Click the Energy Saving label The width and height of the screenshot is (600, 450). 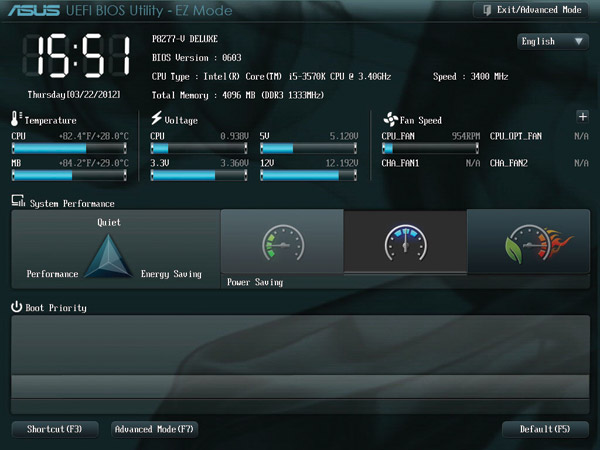[171, 274]
